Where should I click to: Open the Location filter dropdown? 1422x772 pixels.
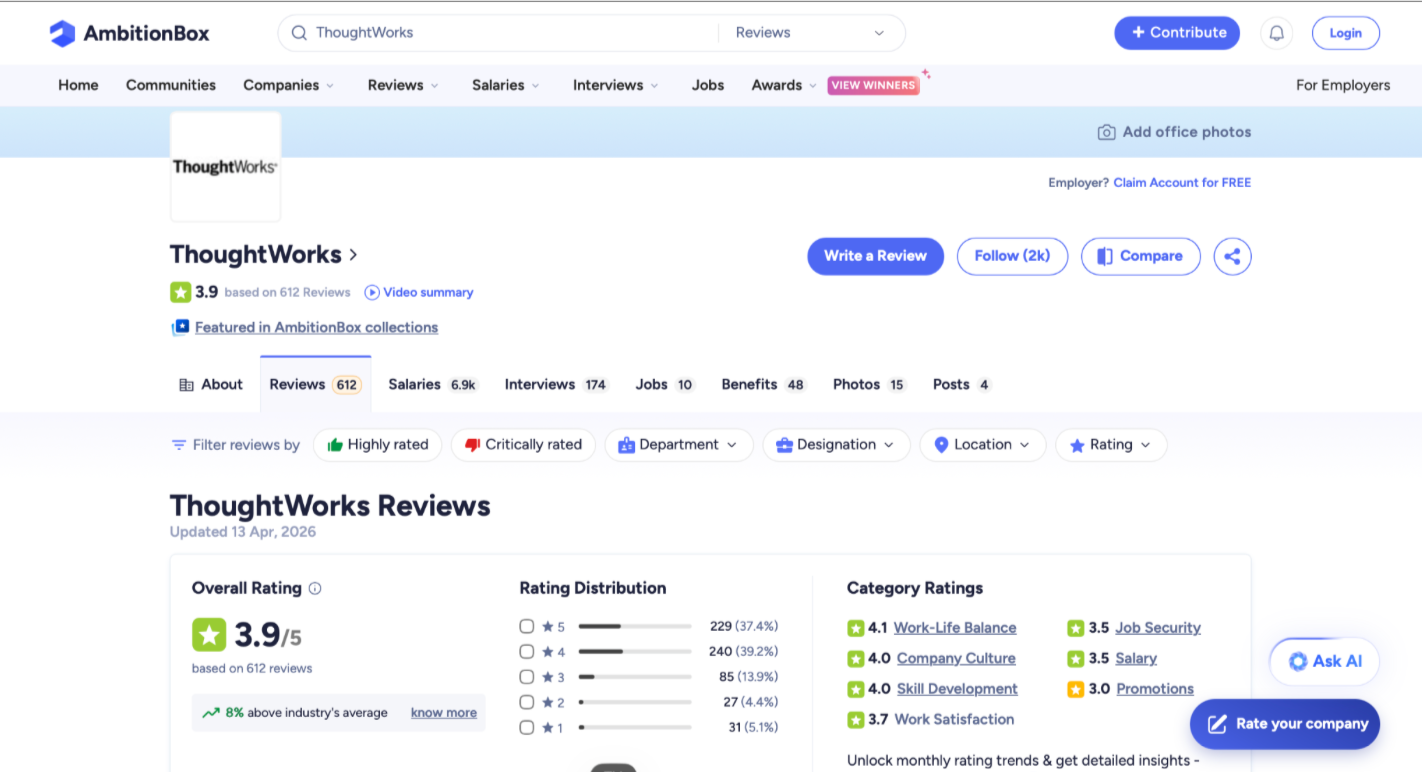point(982,445)
